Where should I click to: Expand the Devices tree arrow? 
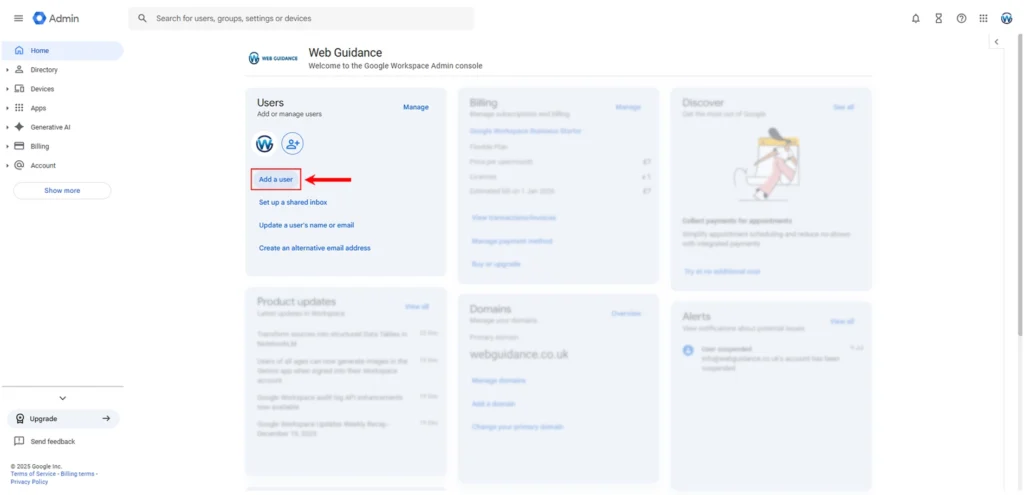[x=7, y=89]
